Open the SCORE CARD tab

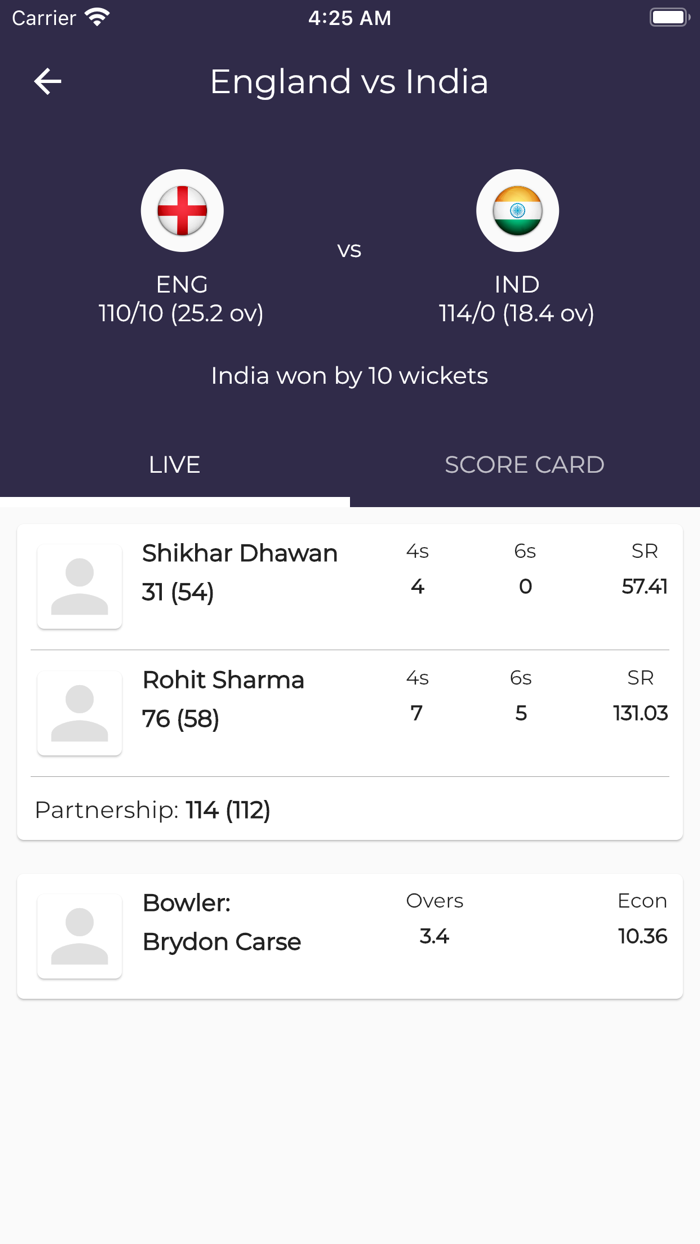[x=524, y=465]
